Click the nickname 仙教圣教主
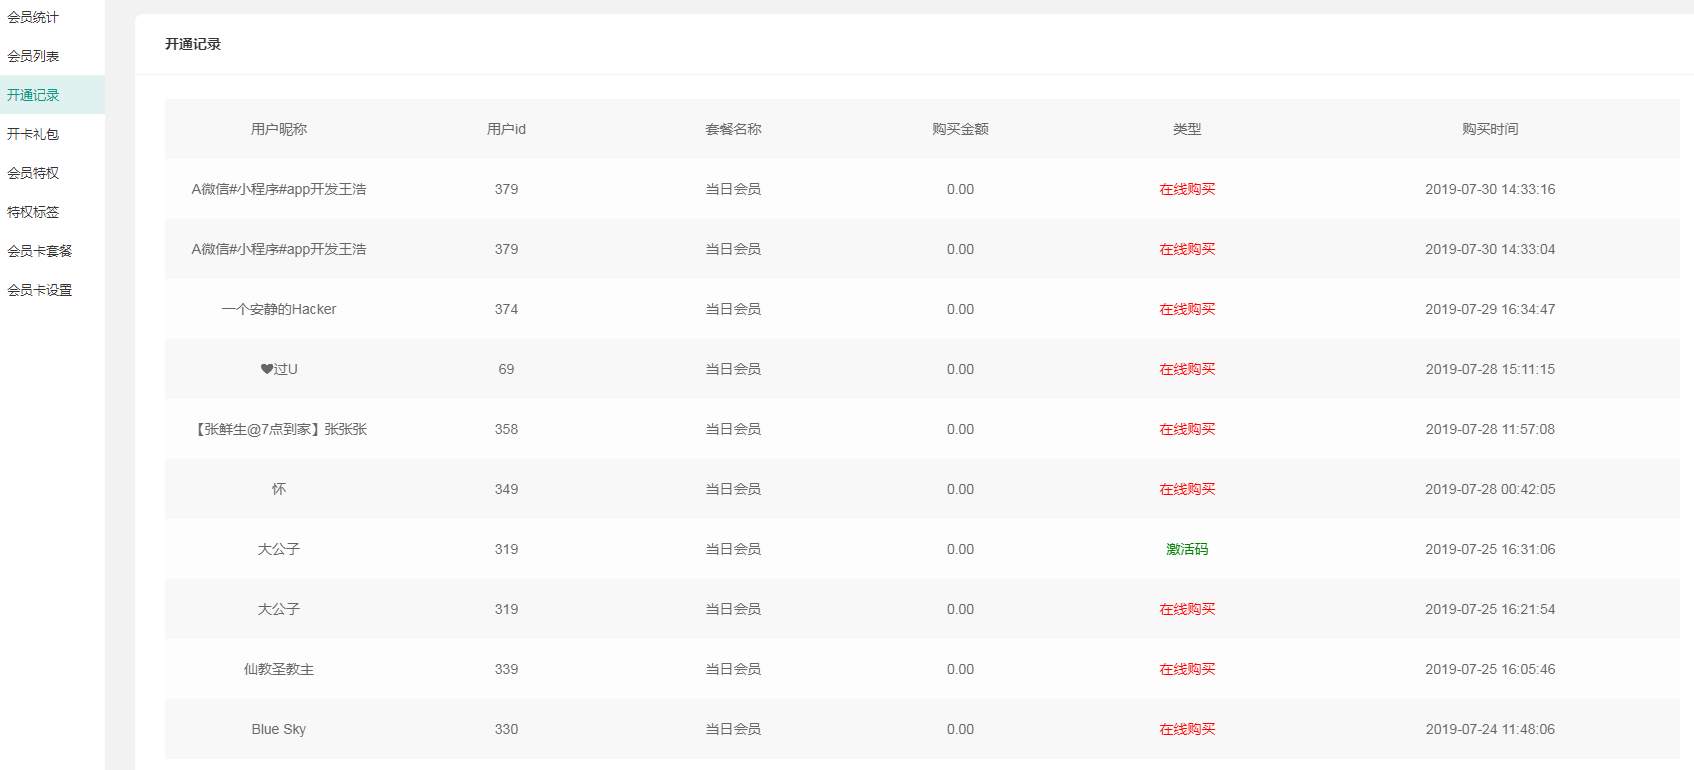Viewport: 1694px width, 770px height. [279, 669]
